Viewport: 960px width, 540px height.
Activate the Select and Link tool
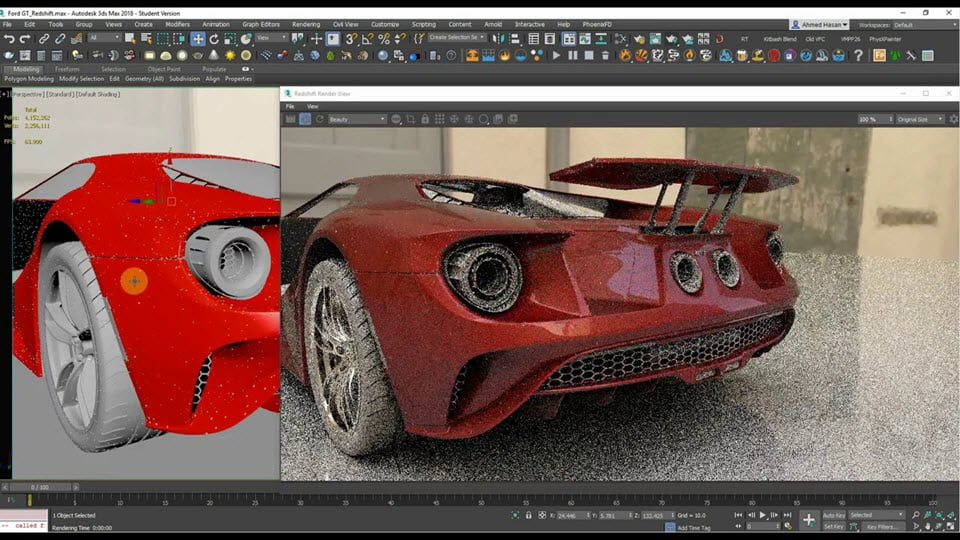point(44,39)
